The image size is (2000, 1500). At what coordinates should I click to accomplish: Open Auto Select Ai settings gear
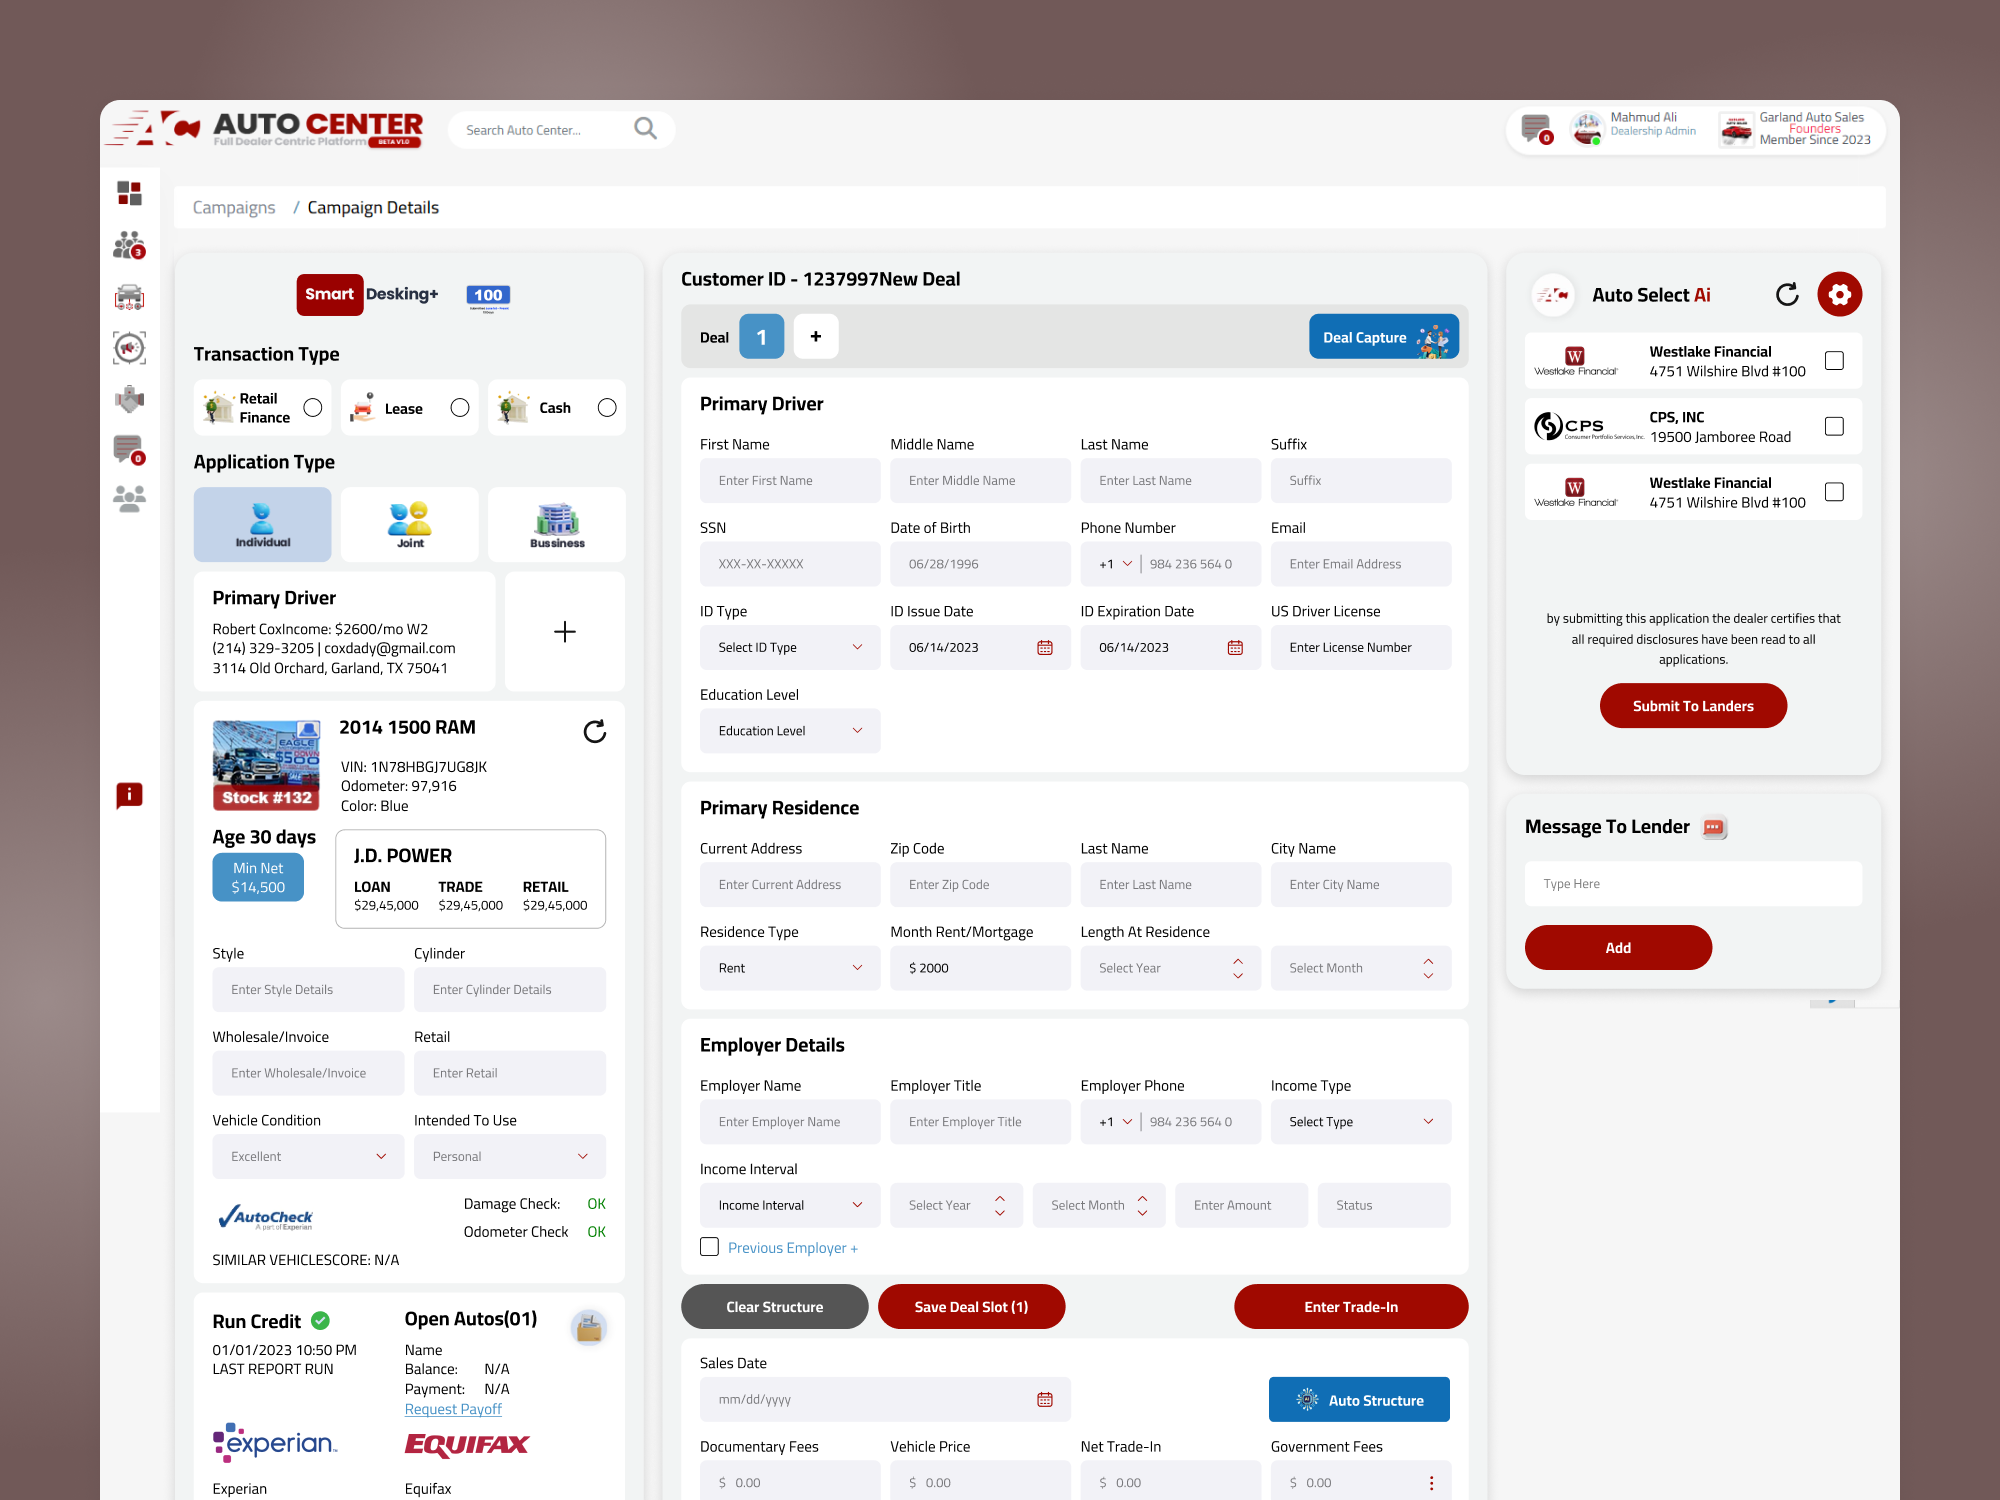pyautogui.click(x=1839, y=294)
